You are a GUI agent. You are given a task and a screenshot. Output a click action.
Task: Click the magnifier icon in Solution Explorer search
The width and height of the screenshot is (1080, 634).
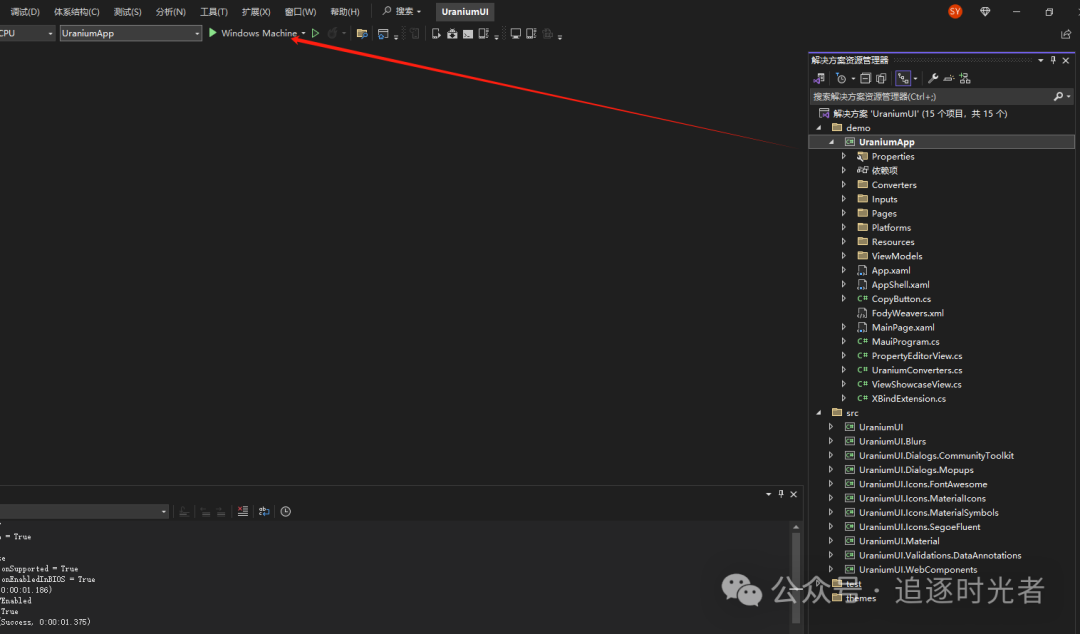click(1059, 96)
